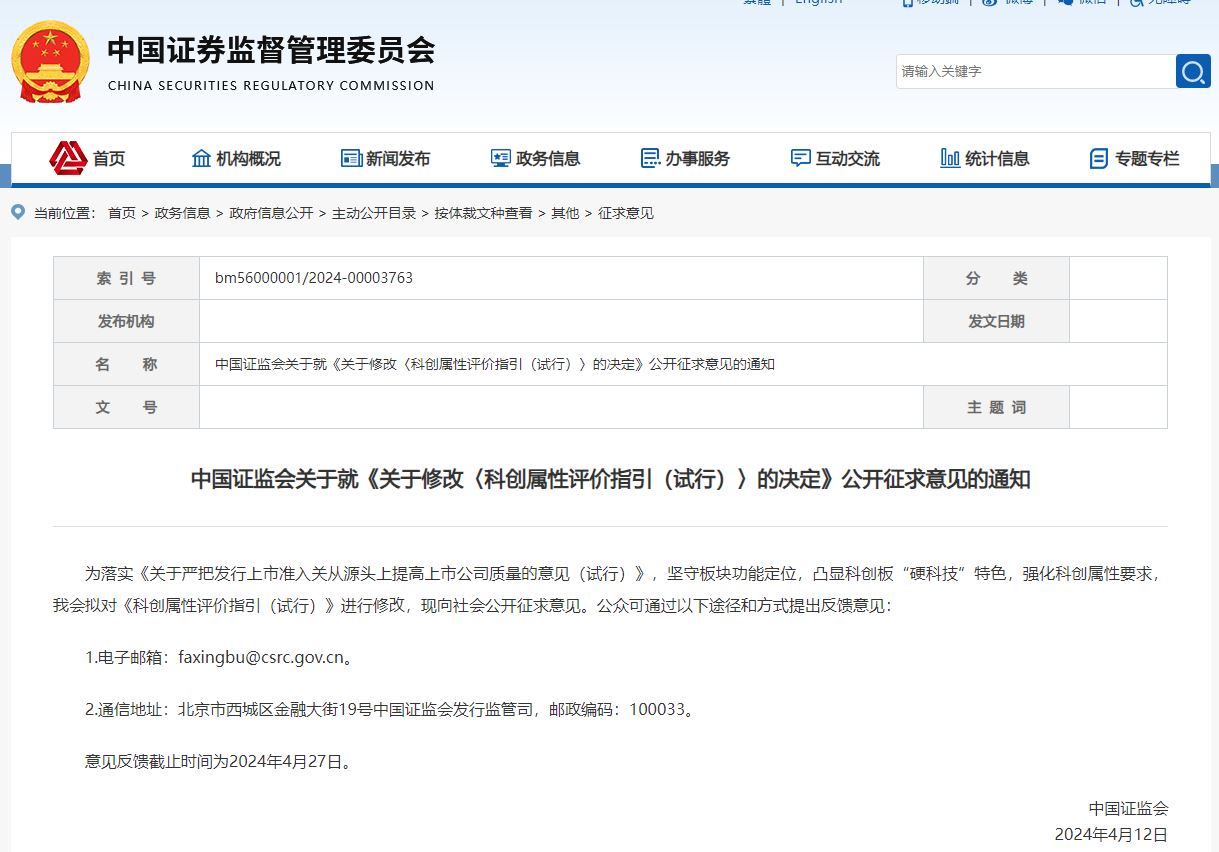Click the chat bubble icon for 互动交流
The width and height of the screenshot is (1219, 852).
pos(800,158)
